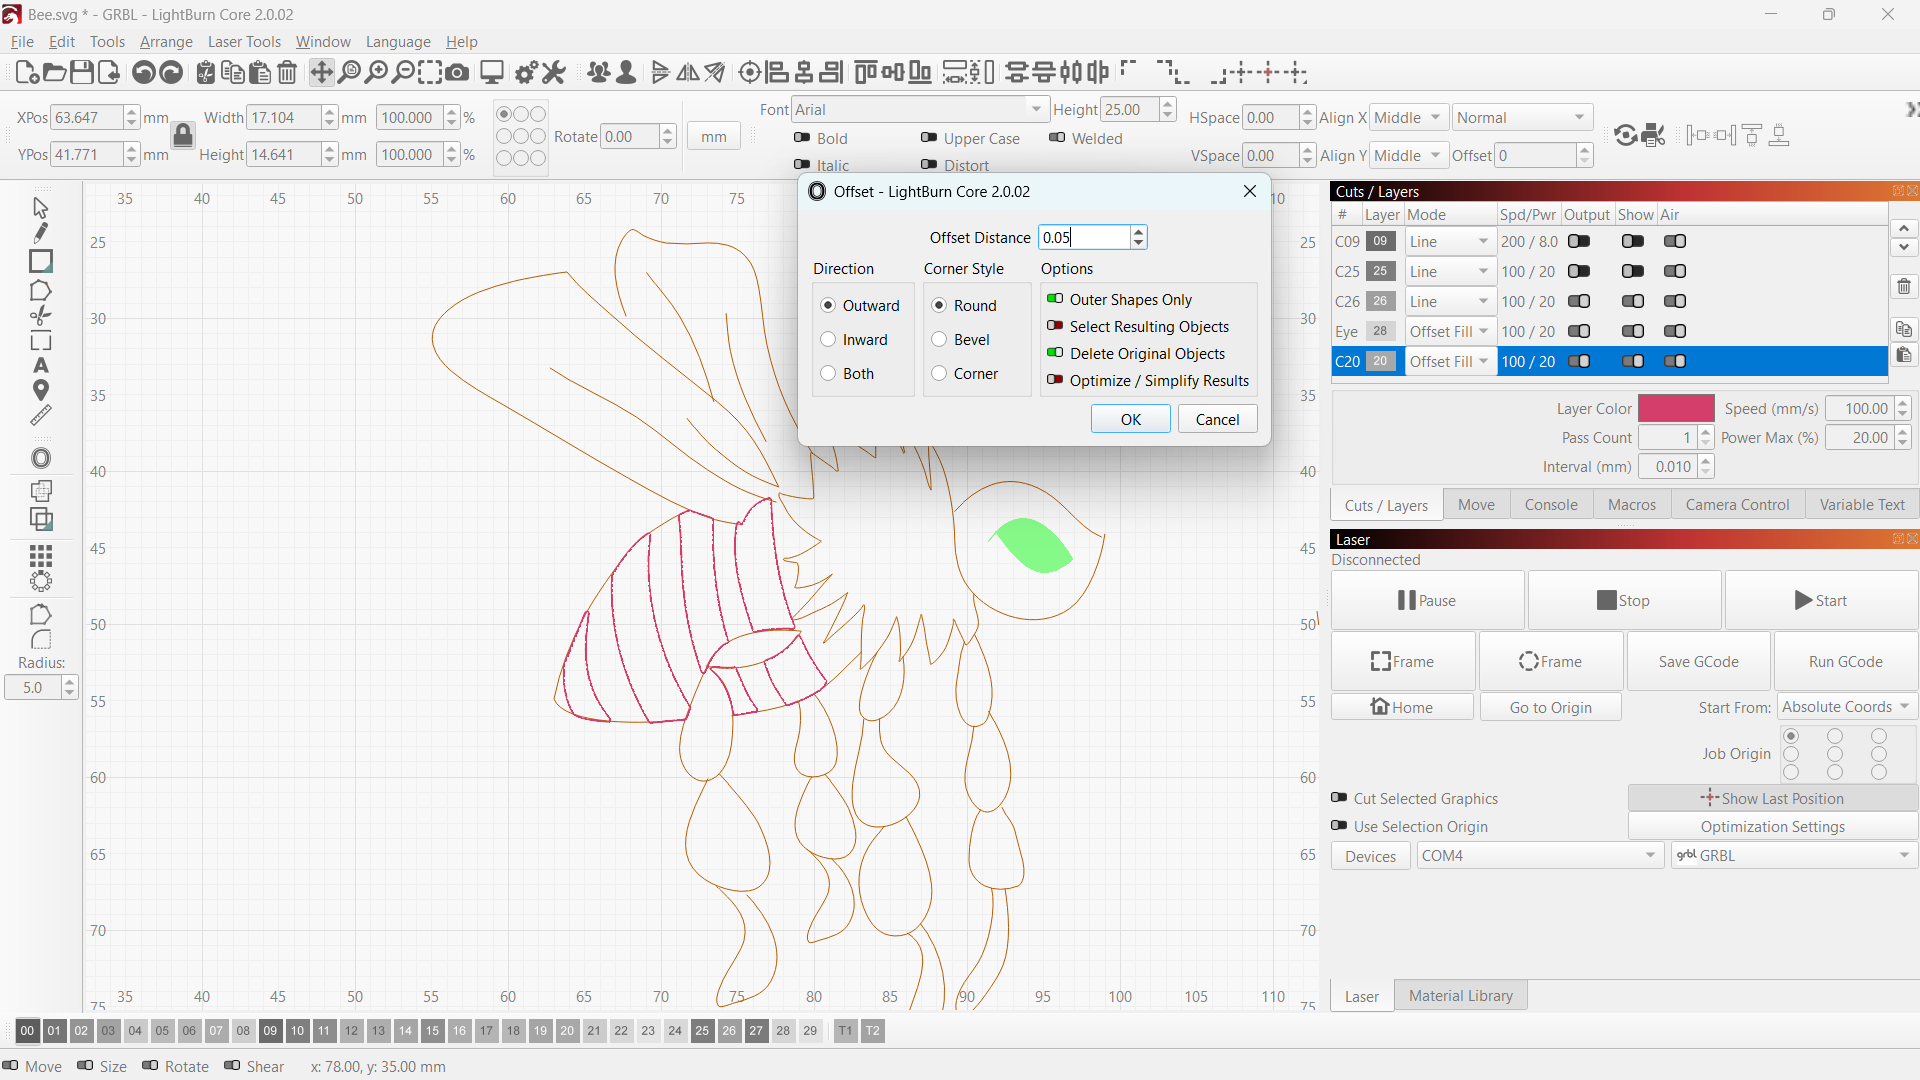Switch to the Console tab

(1550, 505)
